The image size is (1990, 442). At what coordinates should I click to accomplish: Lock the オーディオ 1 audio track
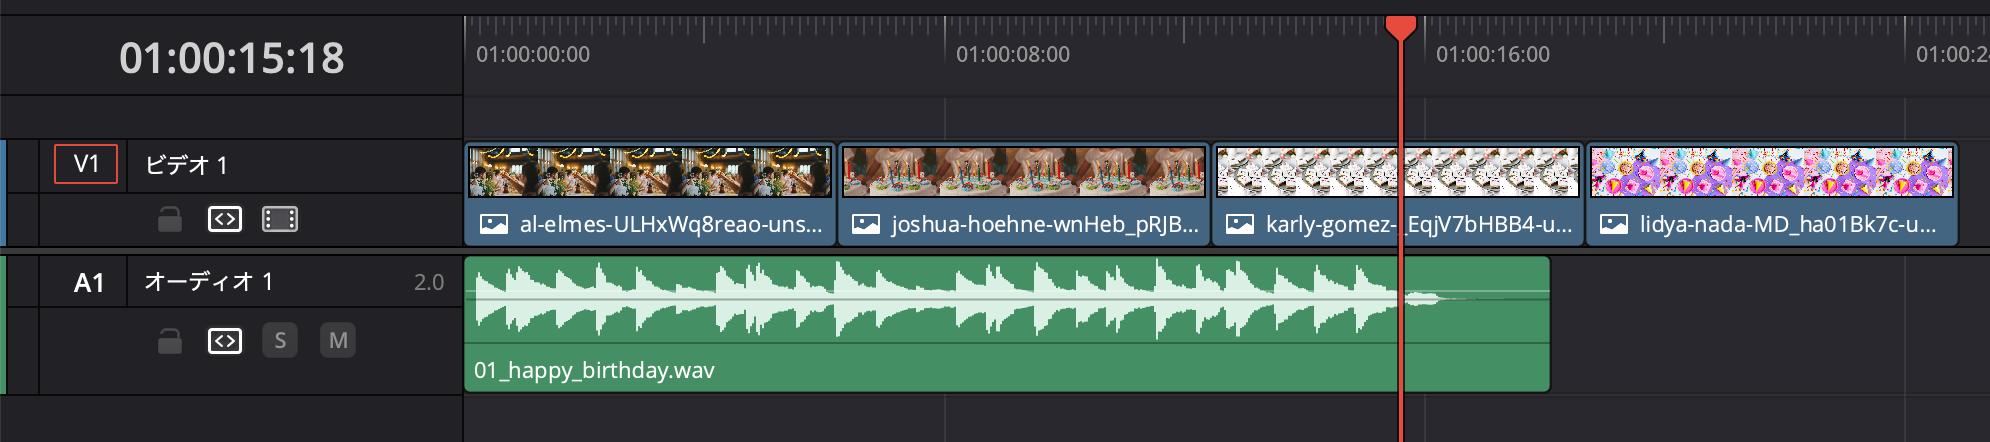point(170,341)
